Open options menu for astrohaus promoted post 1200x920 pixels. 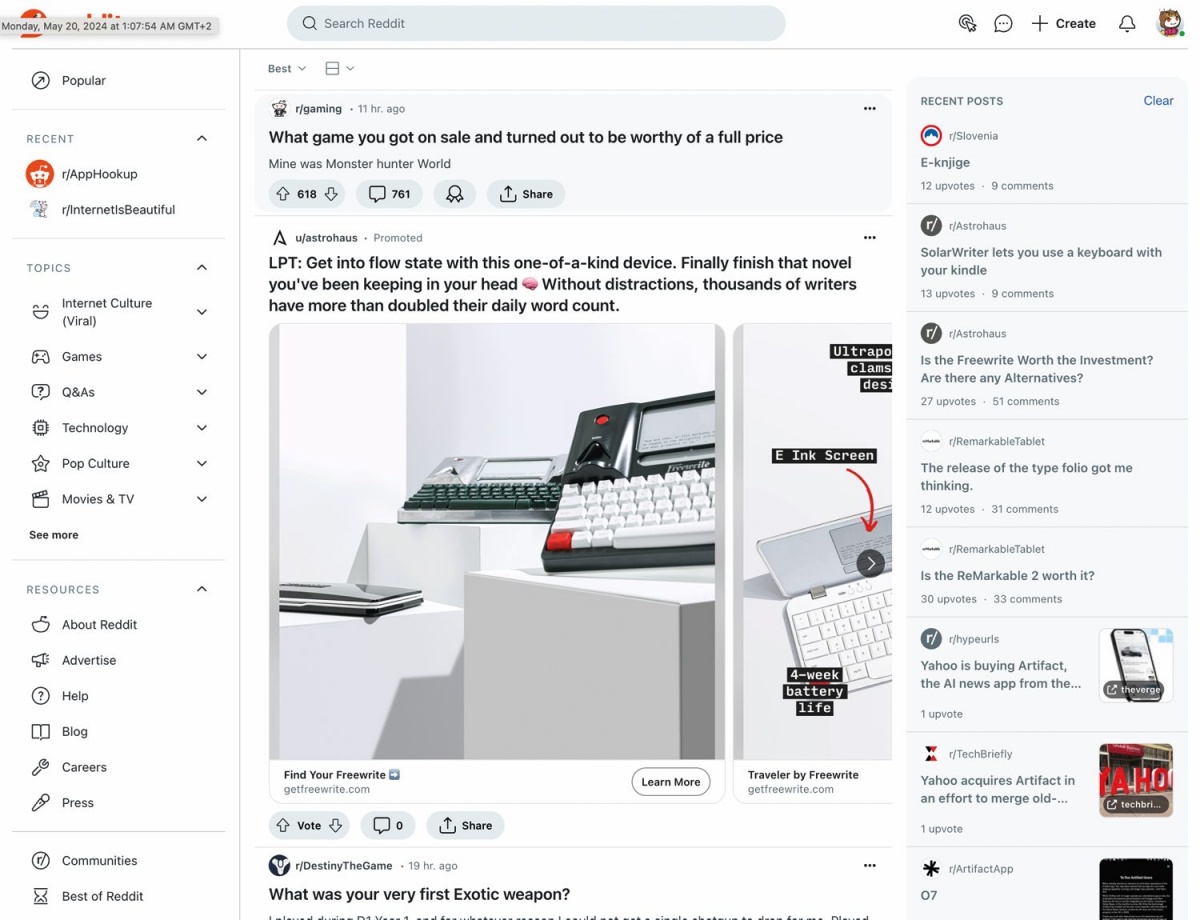870,238
